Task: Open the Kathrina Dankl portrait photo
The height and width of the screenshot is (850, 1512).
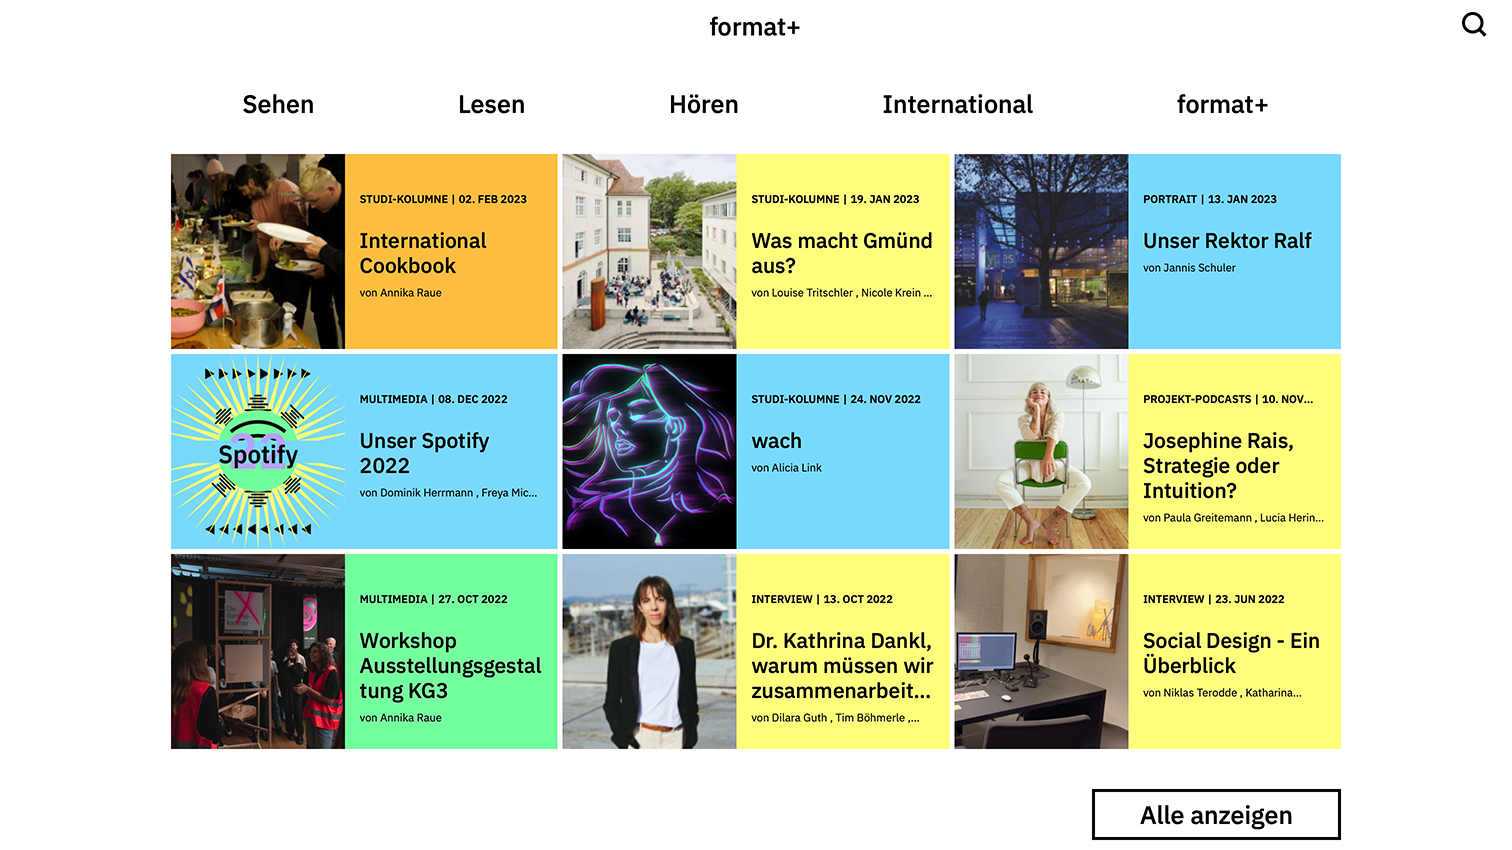Action: (x=650, y=651)
